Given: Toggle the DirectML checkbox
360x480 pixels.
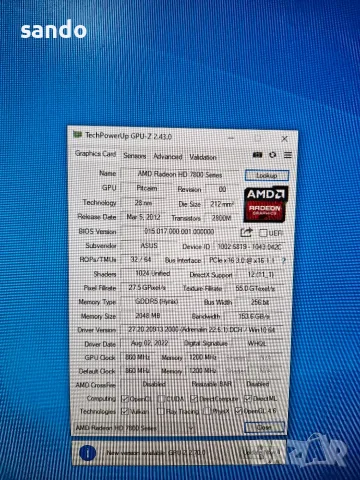Looking at the screenshot, I should pos(248,398).
